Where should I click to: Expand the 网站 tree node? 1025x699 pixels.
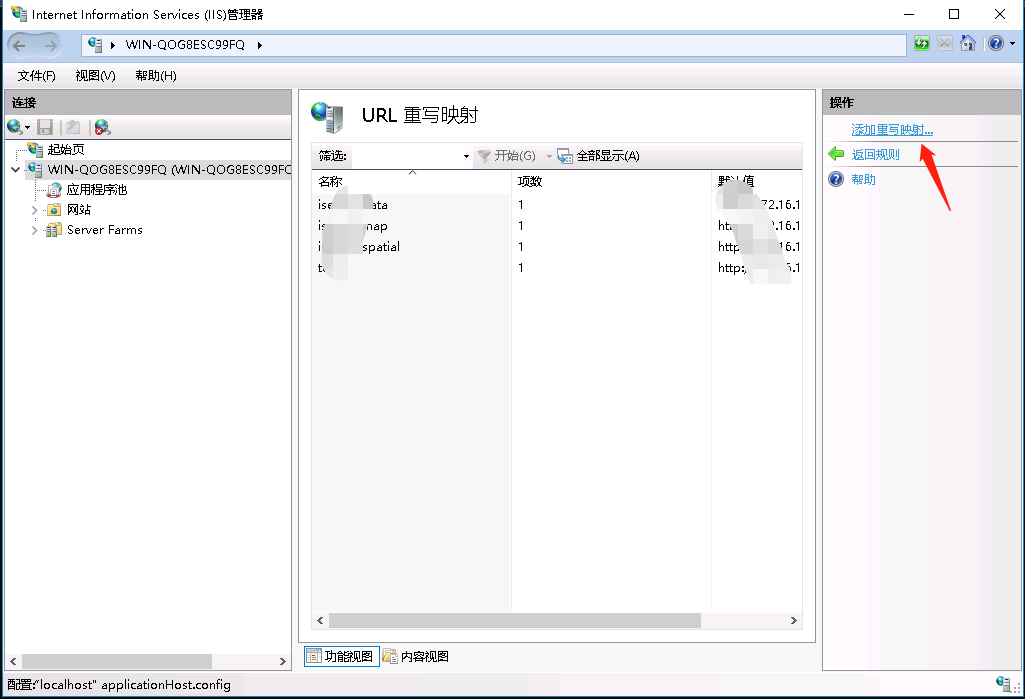tap(35, 210)
